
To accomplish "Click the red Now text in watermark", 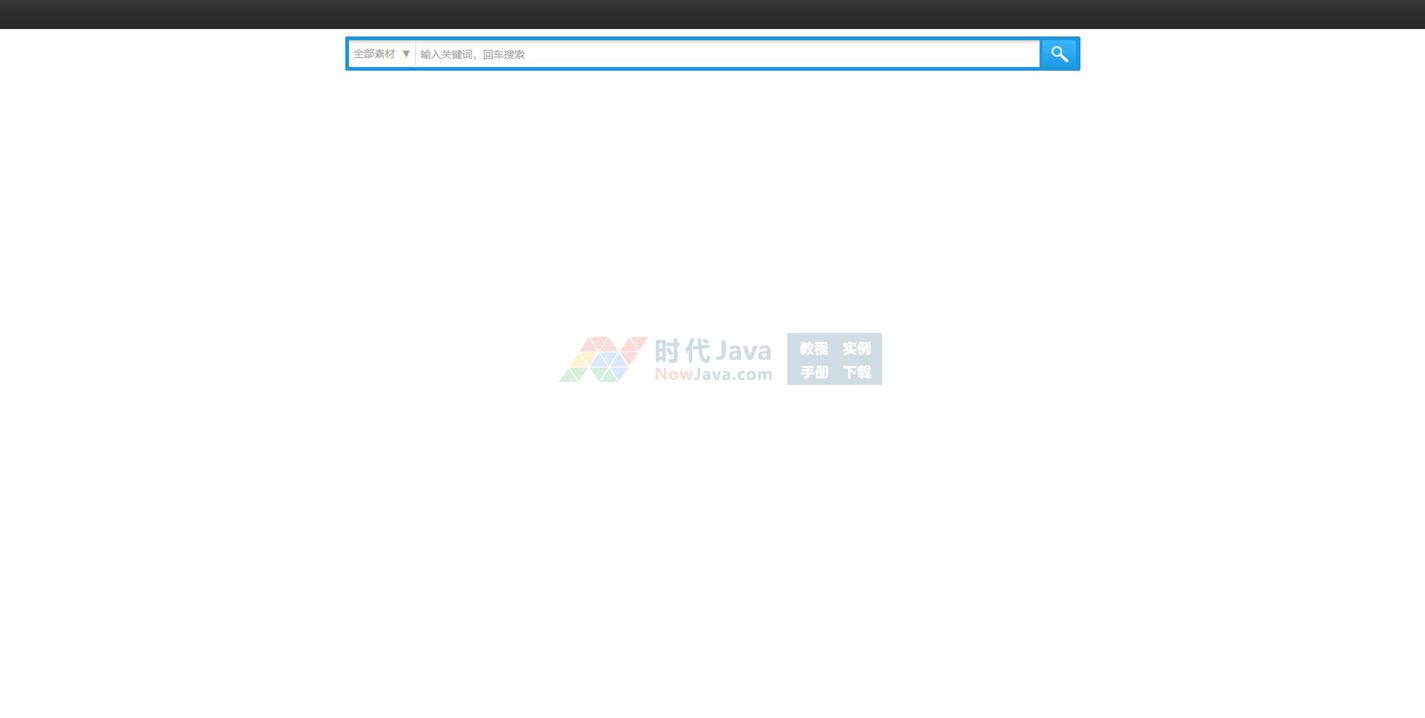I will coord(673,375).
